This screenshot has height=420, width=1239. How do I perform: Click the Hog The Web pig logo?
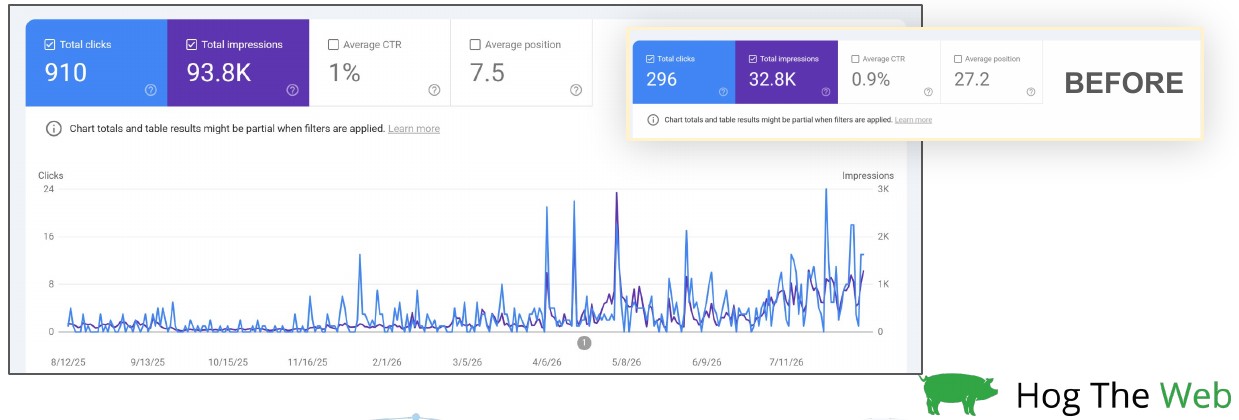(960, 394)
